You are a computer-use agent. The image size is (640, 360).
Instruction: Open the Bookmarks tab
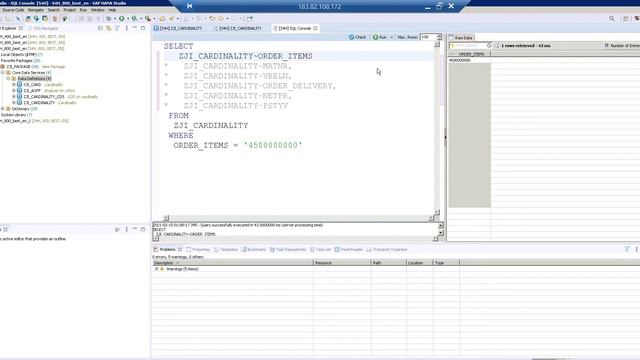pyautogui.click(x=253, y=249)
